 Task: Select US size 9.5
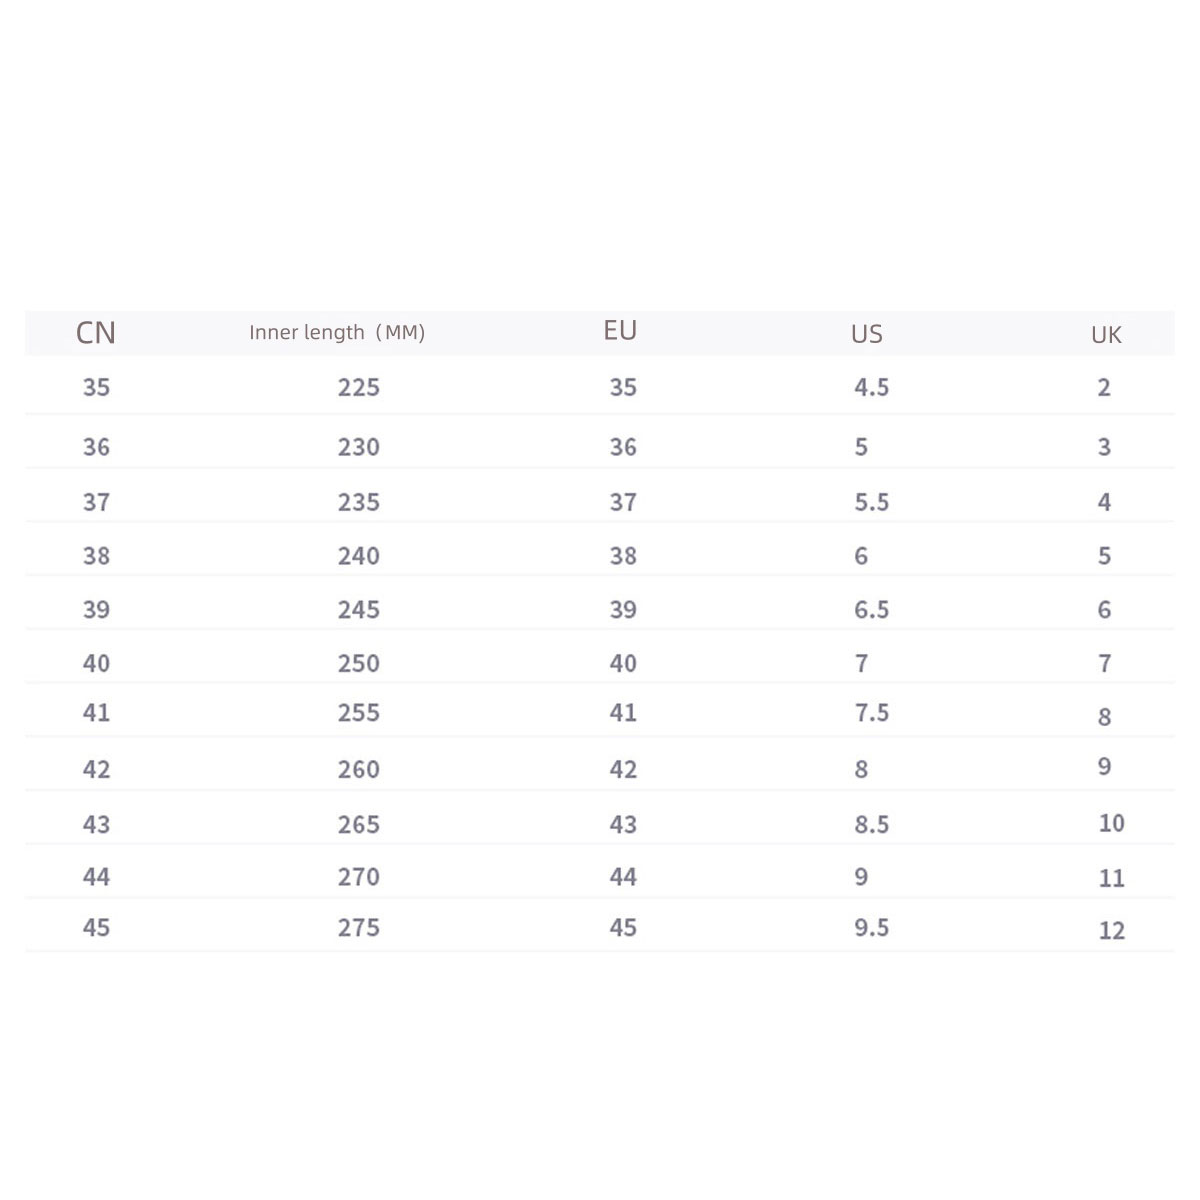click(x=871, y=928)
